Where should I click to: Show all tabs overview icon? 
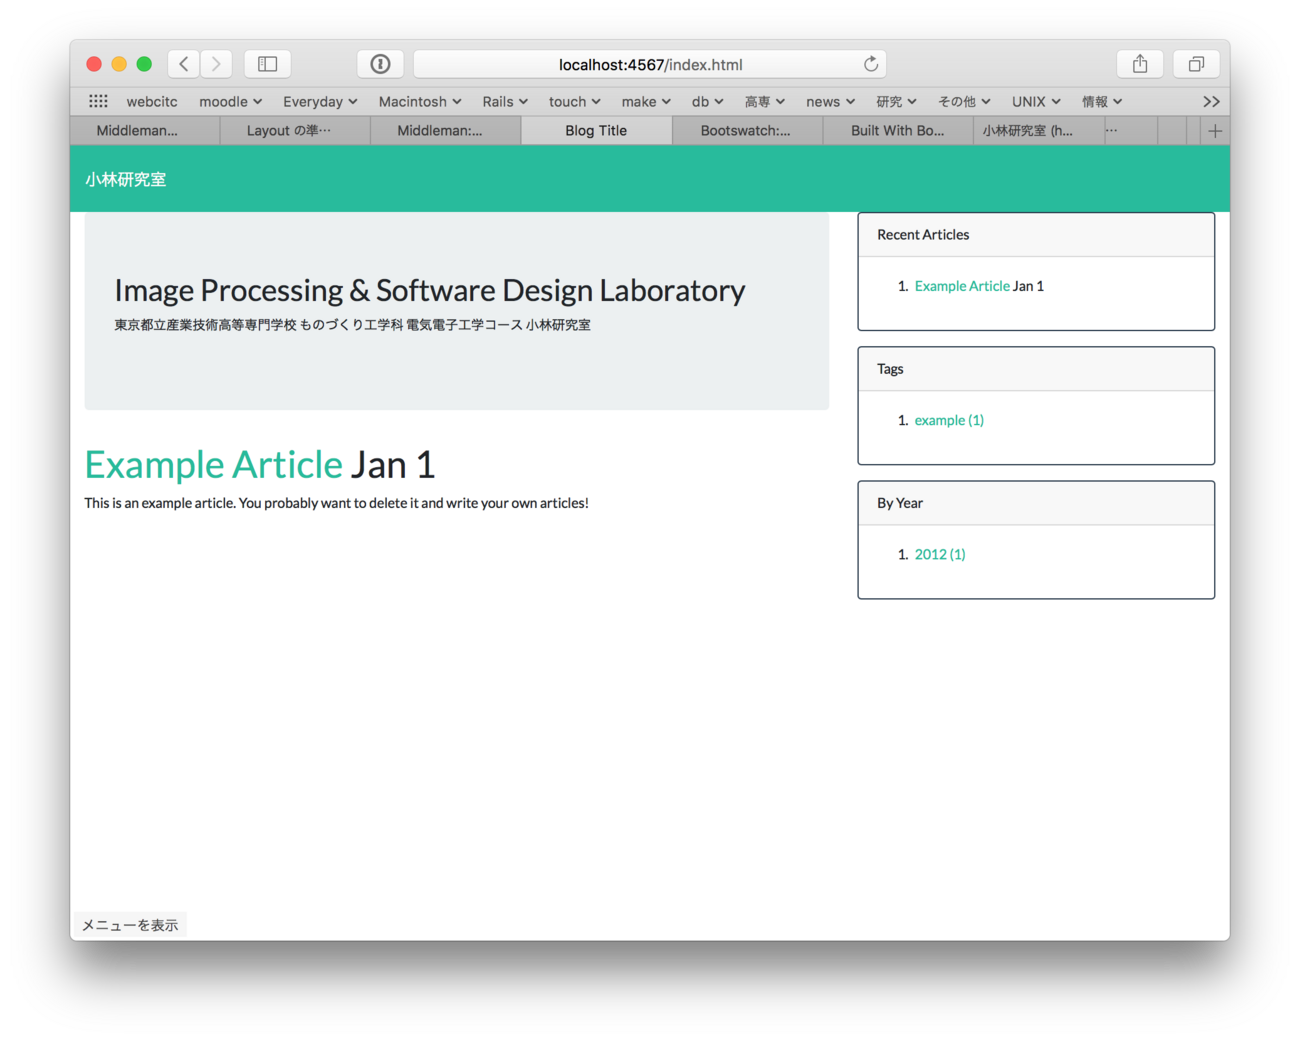pyautogui.click(x=1196, y=64)
